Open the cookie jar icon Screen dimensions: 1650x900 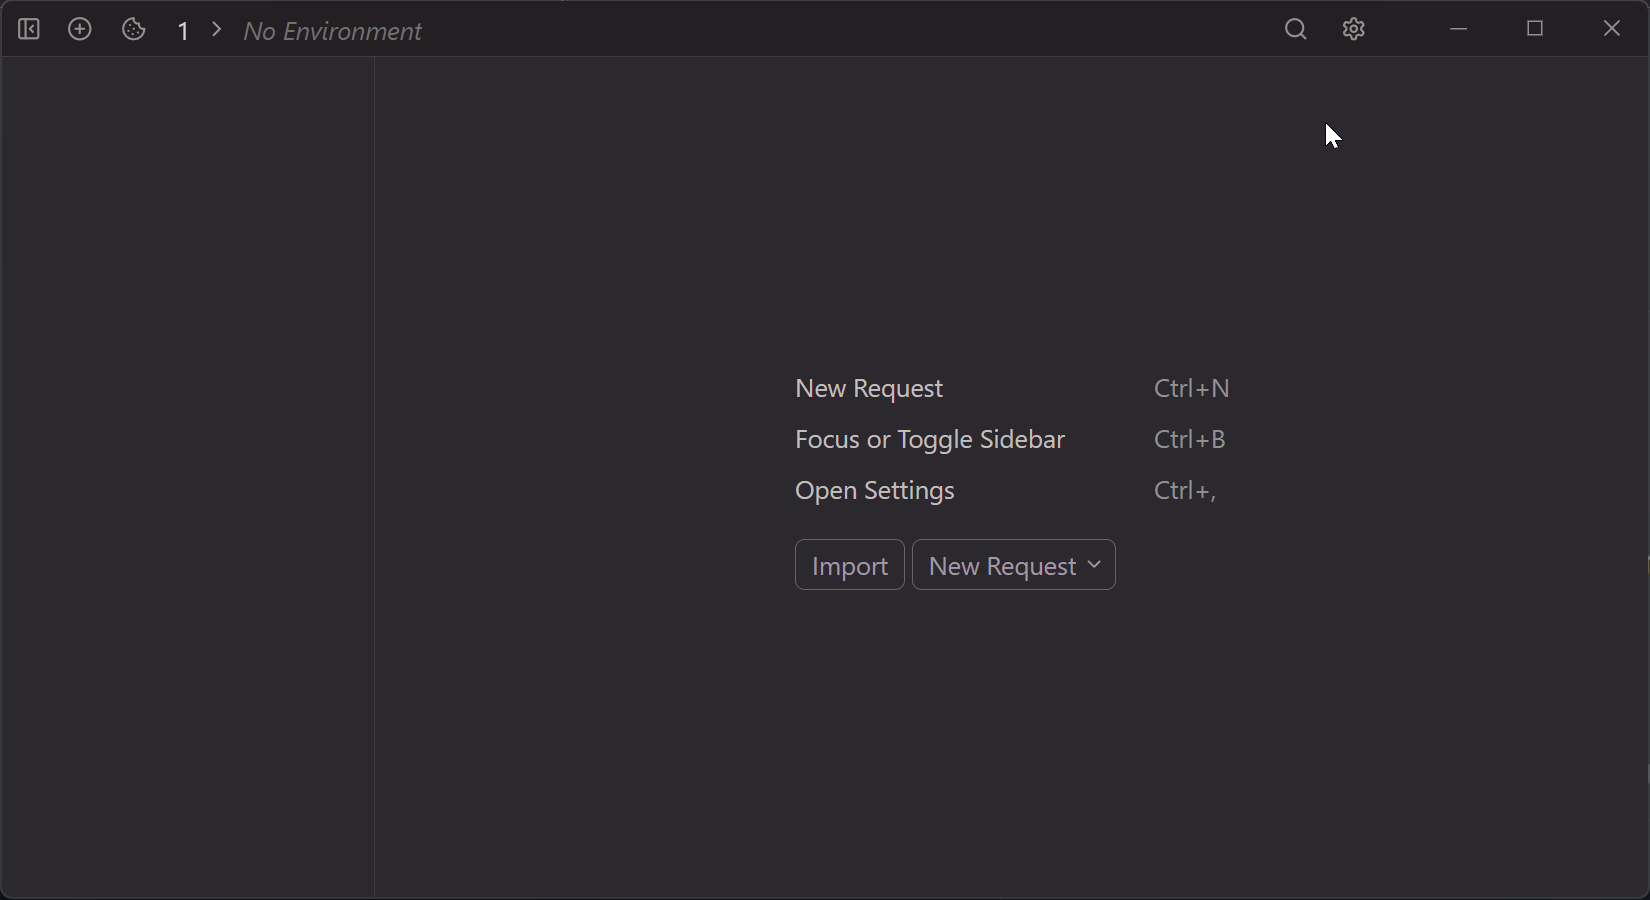[x=133, y=30]
